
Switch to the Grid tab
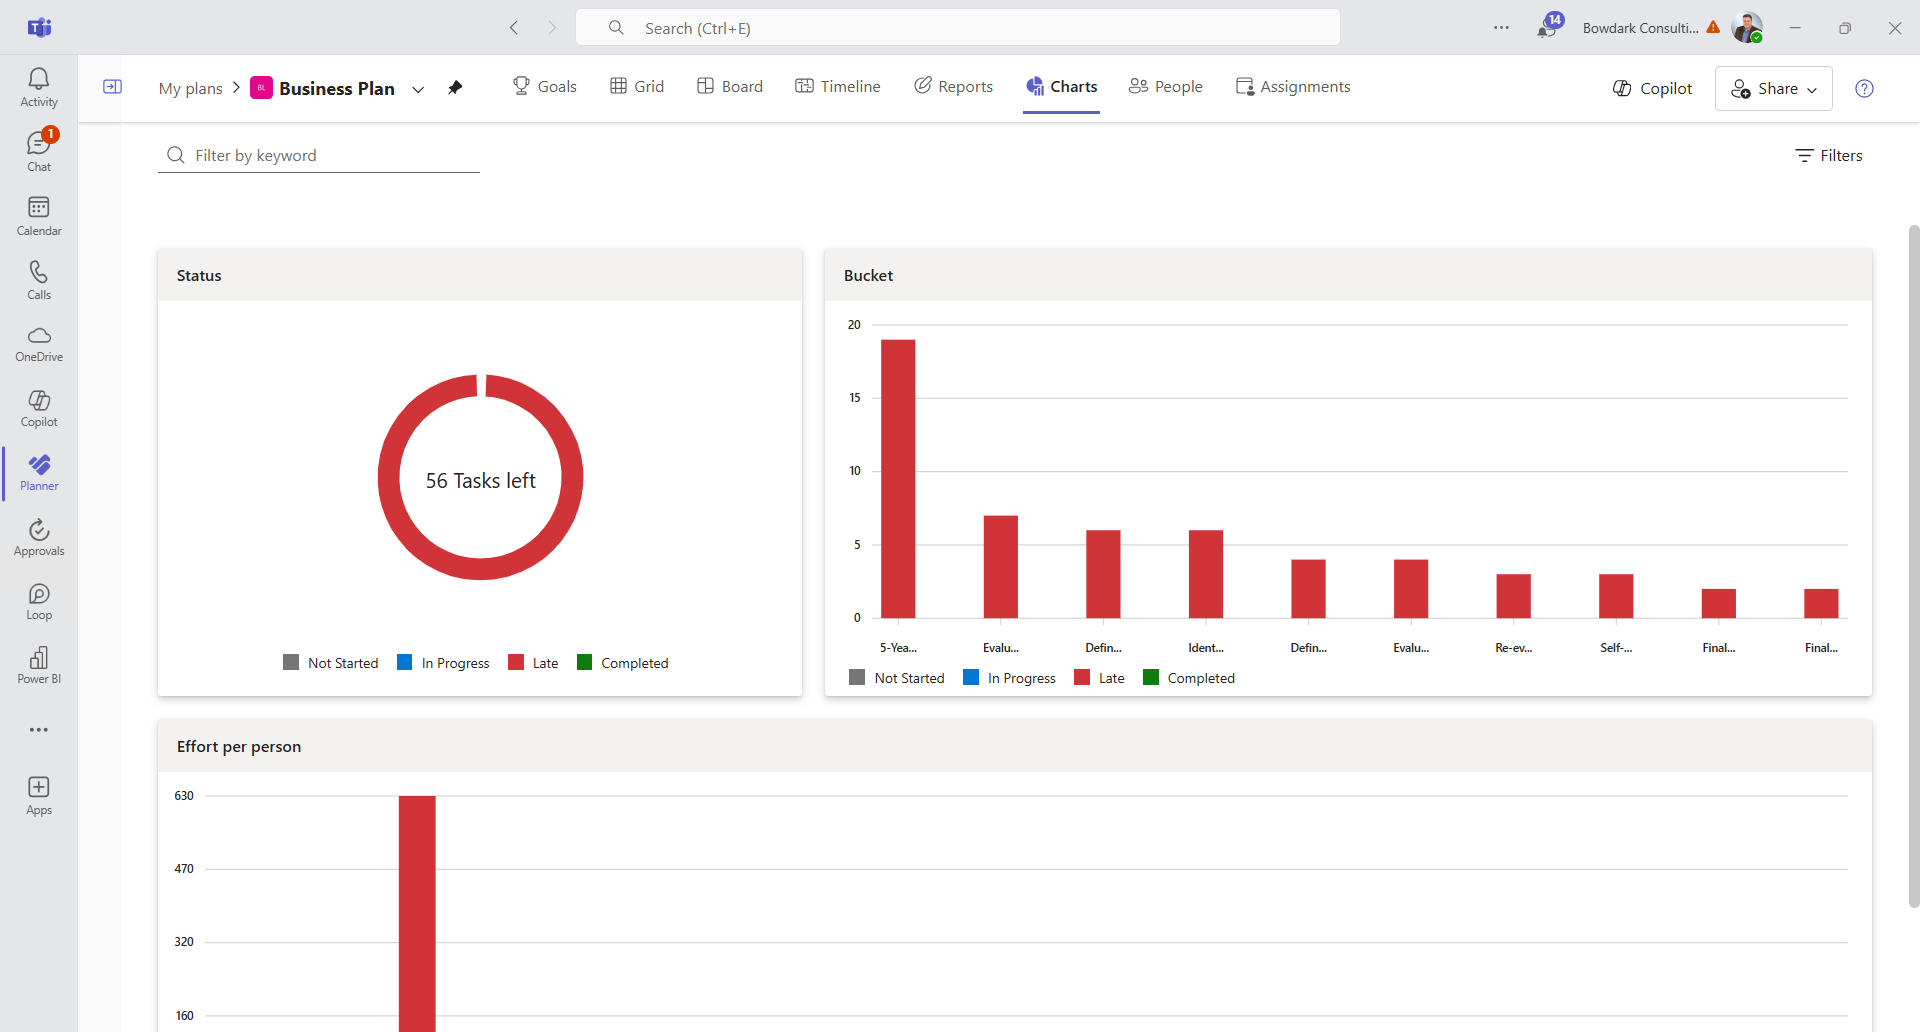[637, 87]
